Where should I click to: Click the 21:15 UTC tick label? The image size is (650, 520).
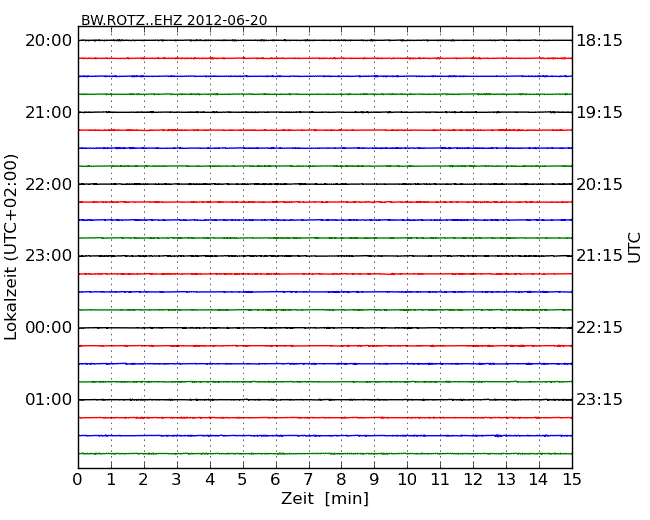pos(599,256)
